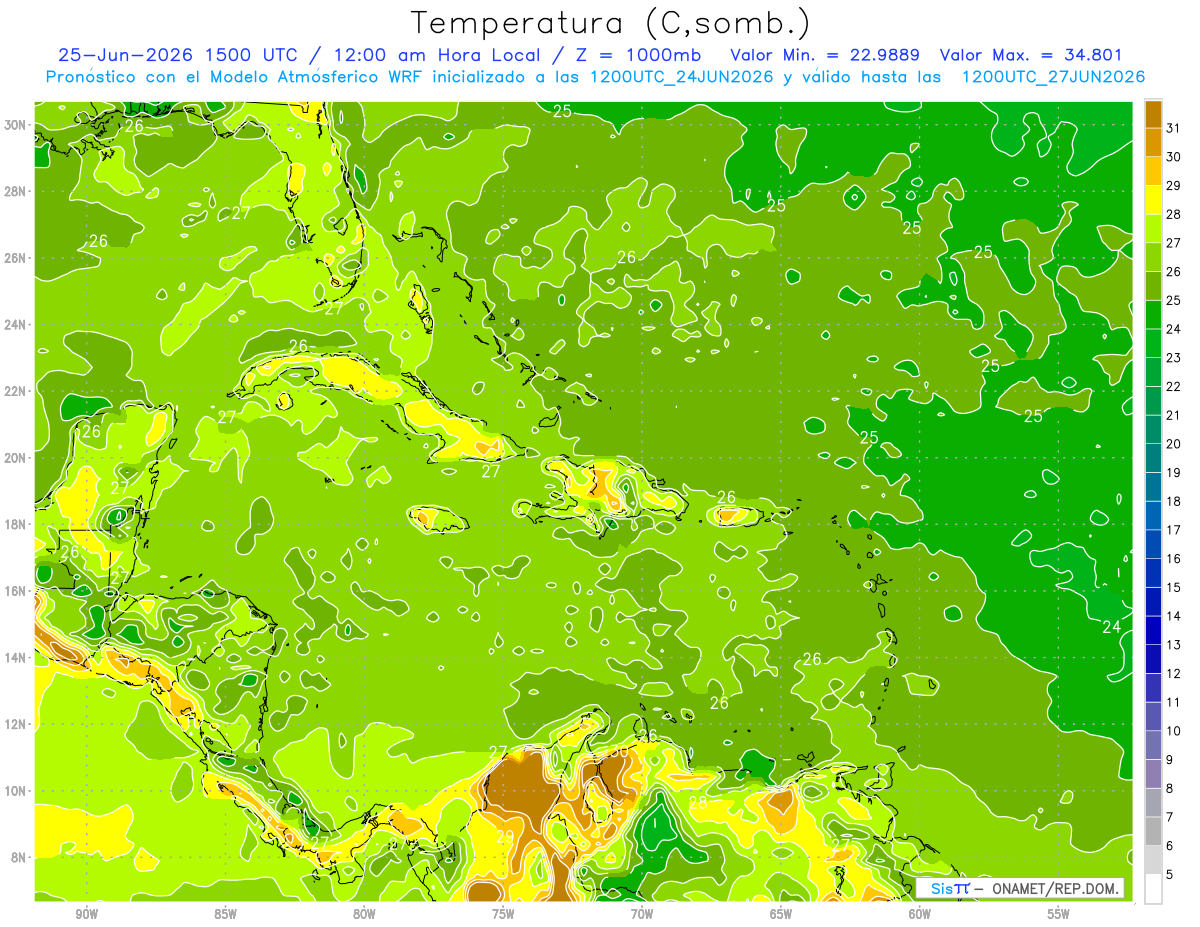
Task: Click the title Temperatura (C,somb.)
Action: (611, 23)
